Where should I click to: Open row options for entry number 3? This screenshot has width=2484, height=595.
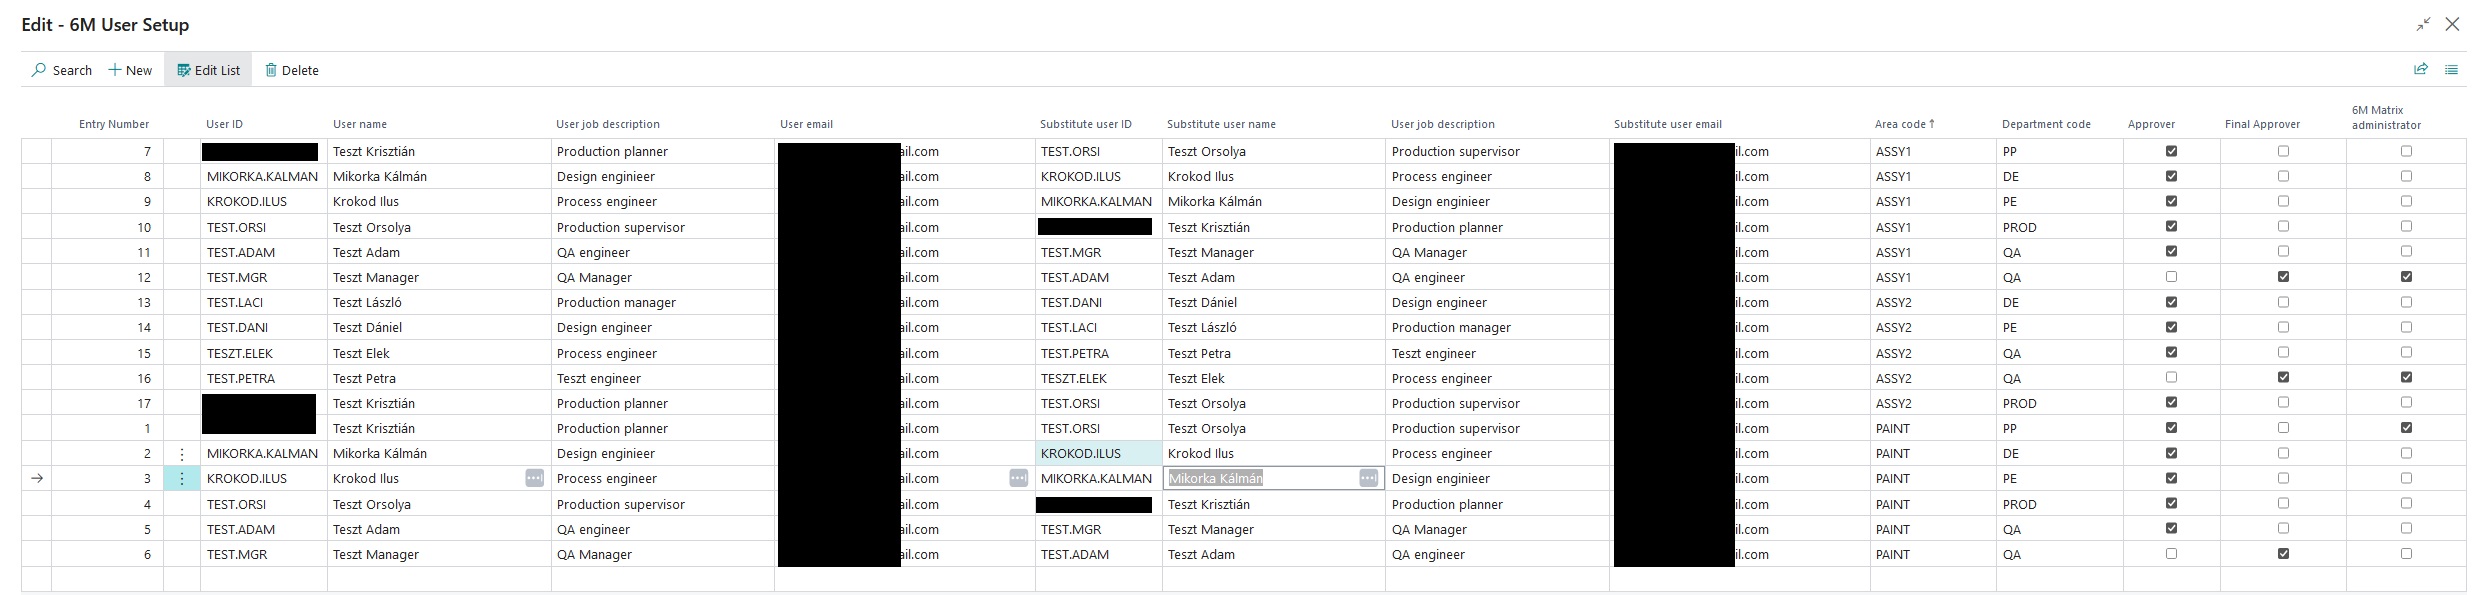(182, 479)
